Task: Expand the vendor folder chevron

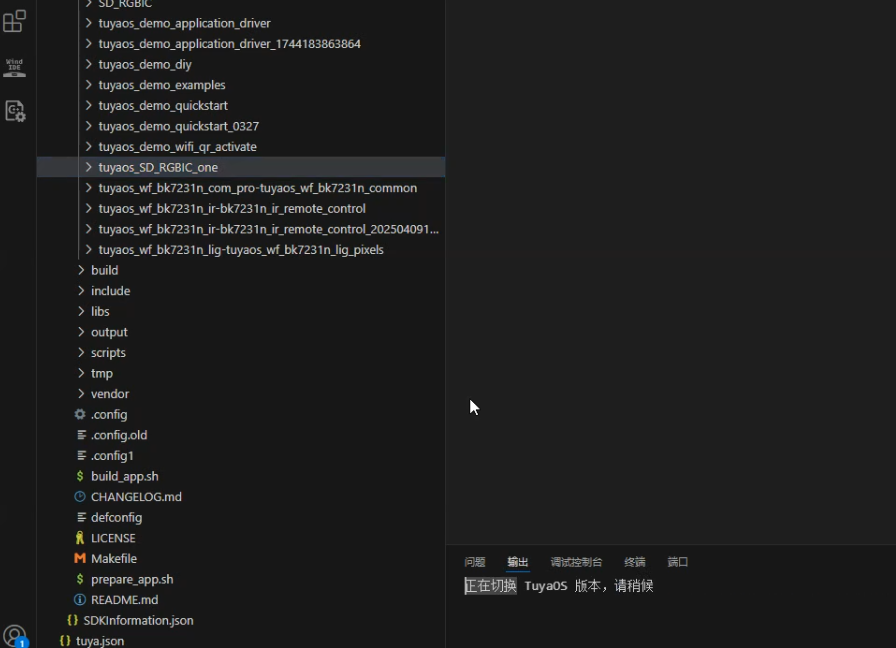Action: [x=81, y=393]
